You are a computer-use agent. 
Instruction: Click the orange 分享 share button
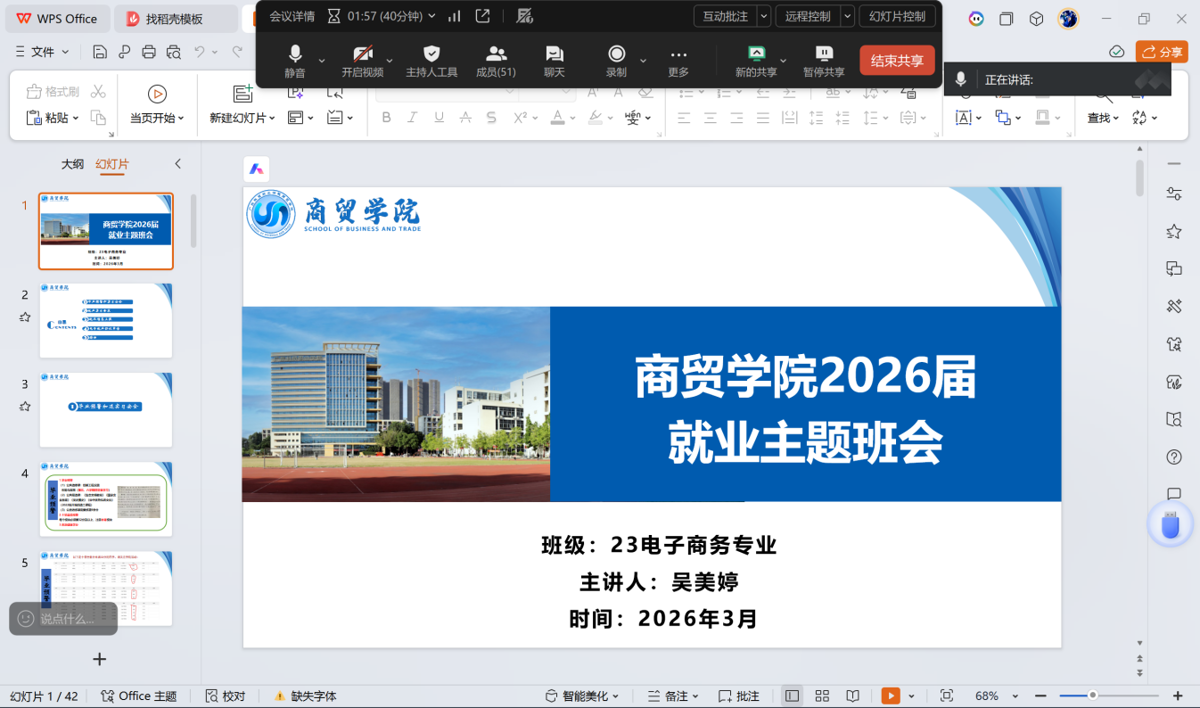pyautogui.click(x=1162, y=52)
